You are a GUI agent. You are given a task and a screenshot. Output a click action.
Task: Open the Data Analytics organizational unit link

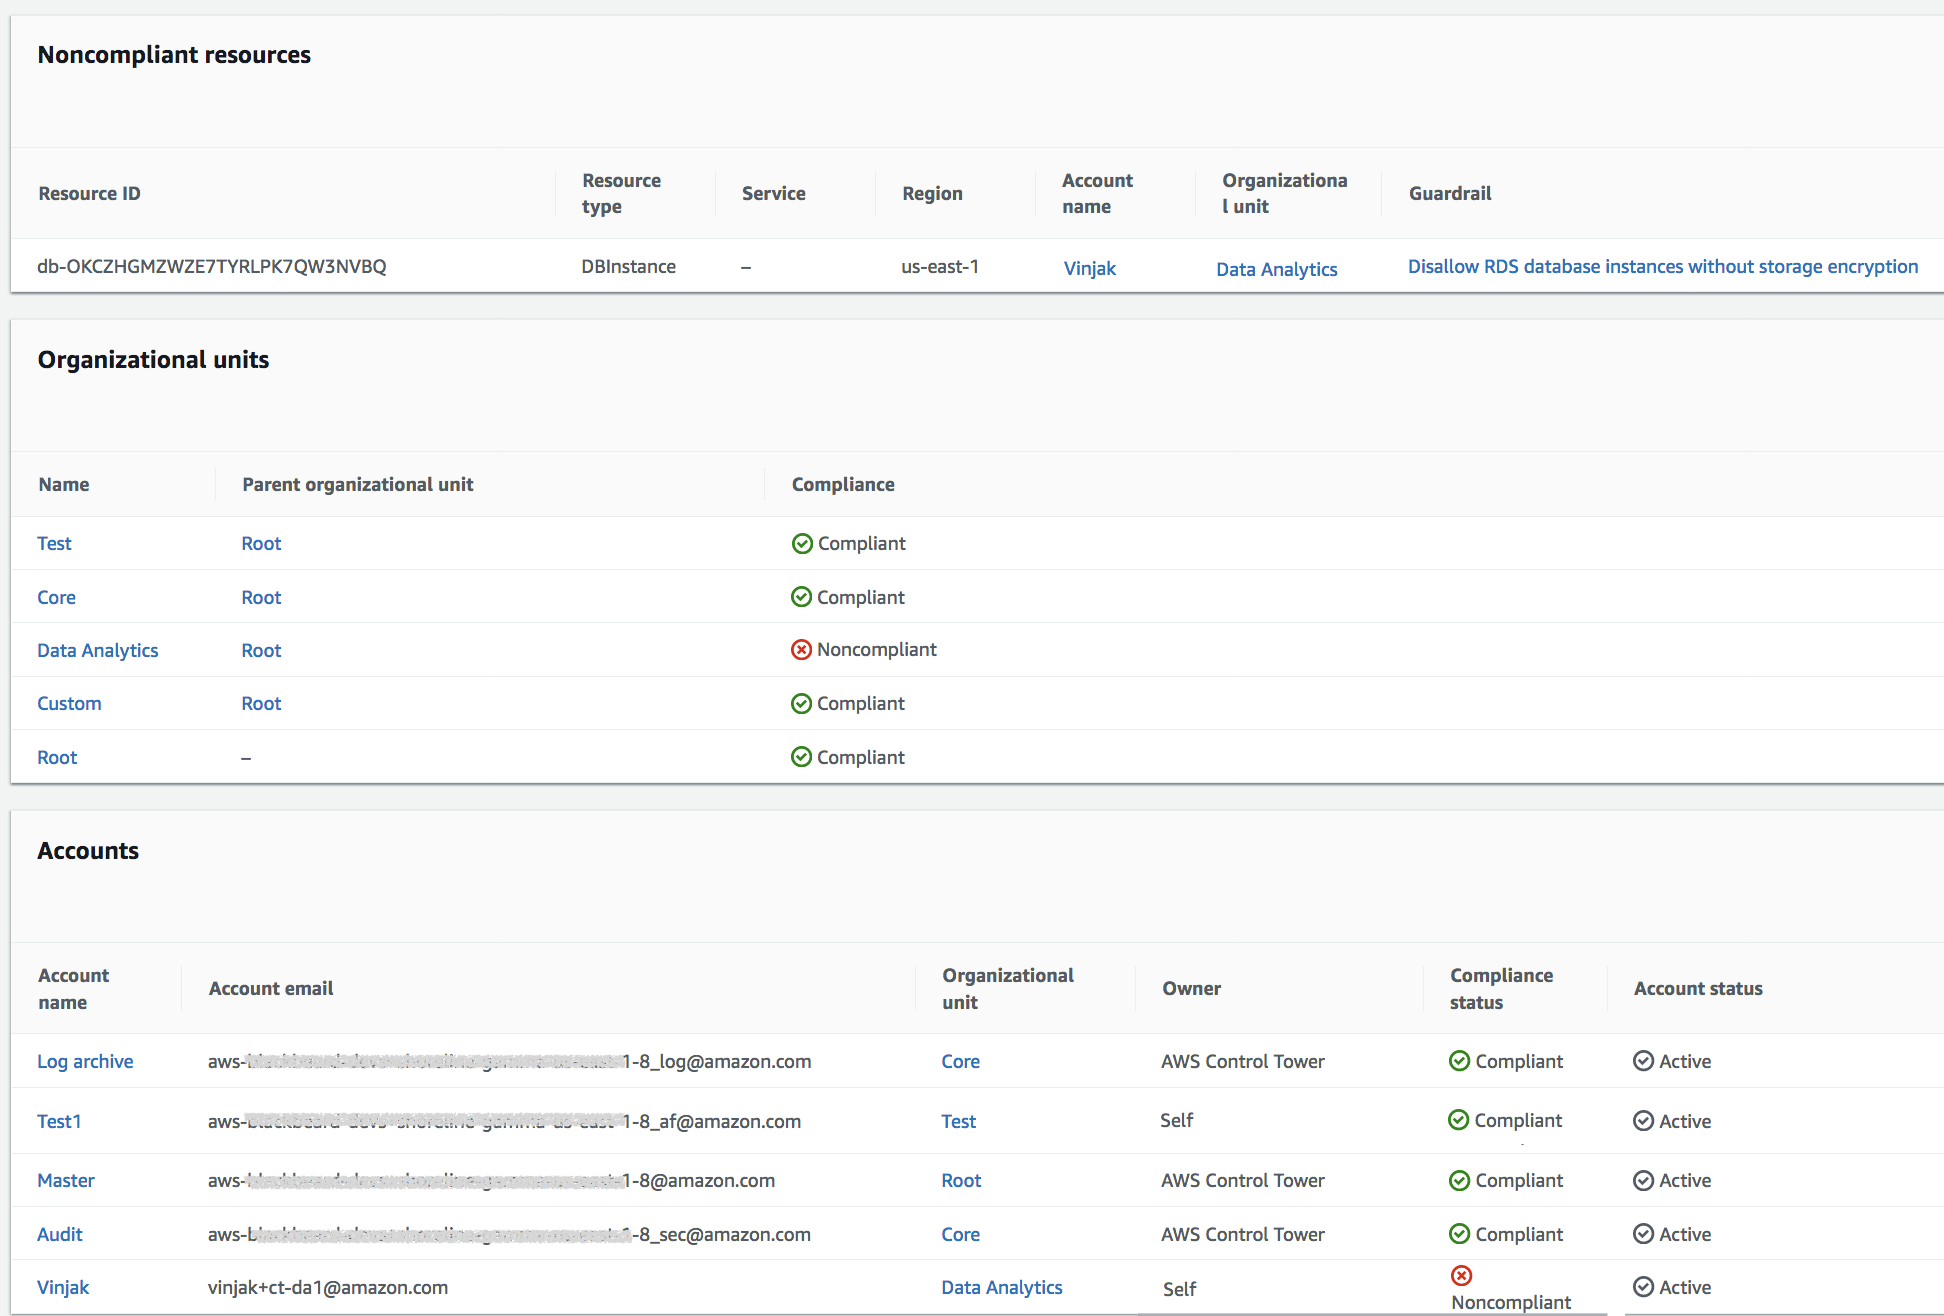(1276, 269)
